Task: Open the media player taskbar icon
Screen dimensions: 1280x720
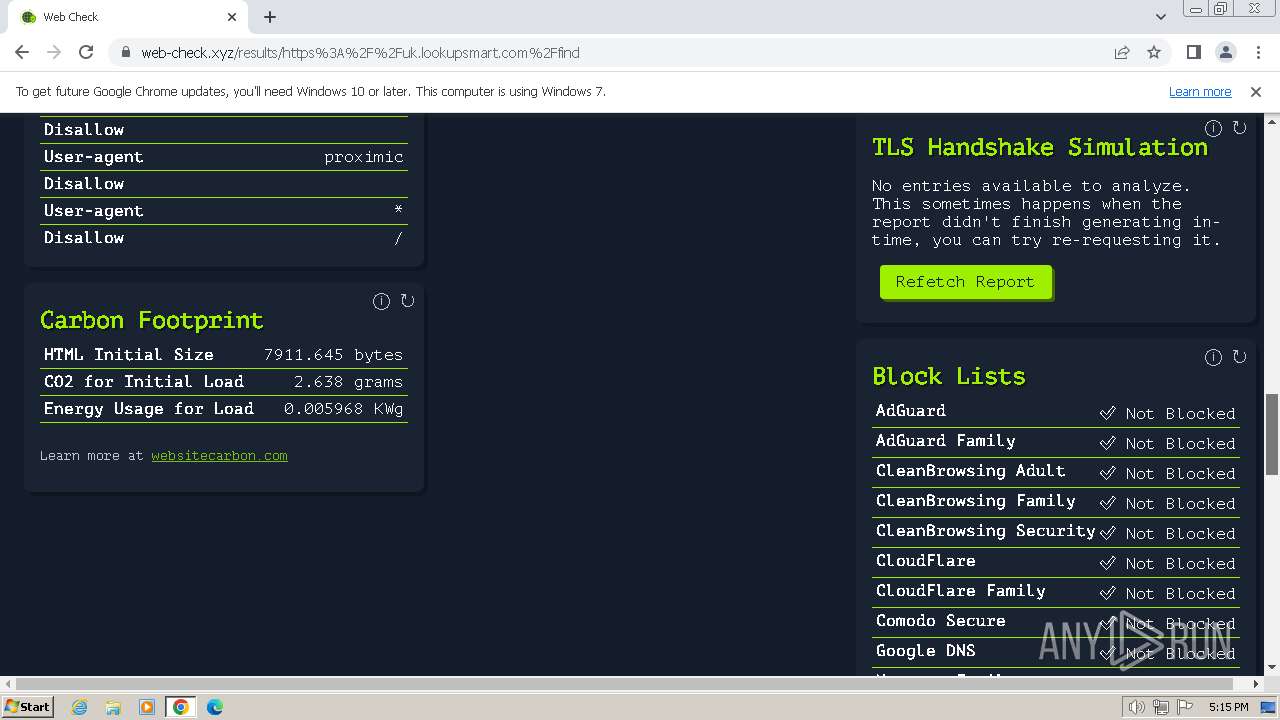Action: [x=147, y=707]
